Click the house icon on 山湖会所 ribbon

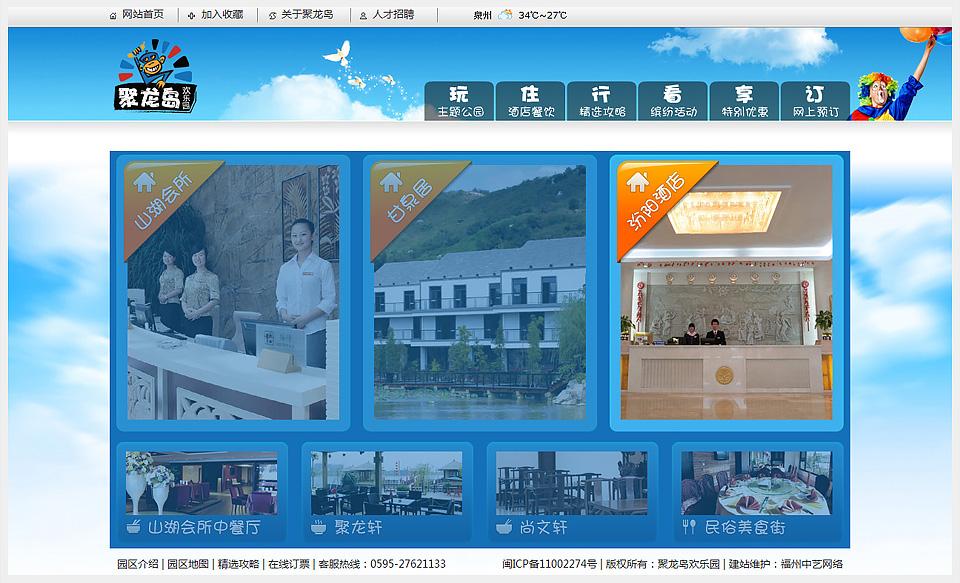tap(145, 182)
